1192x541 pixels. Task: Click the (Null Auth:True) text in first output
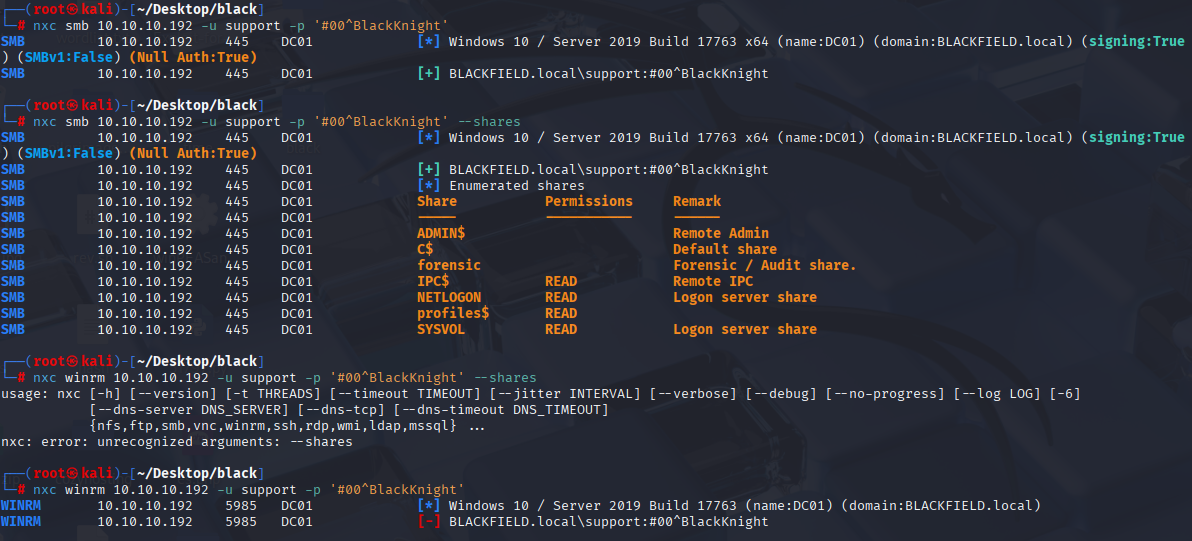pos(193,58)
